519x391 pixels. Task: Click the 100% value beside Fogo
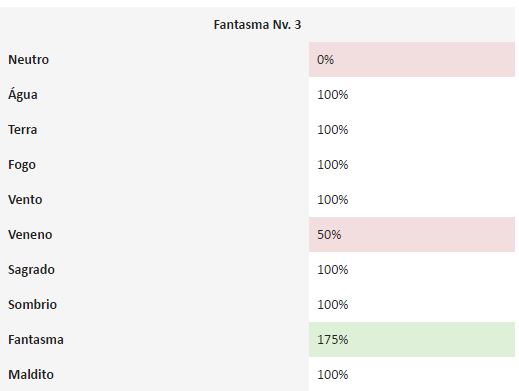click(x=332, y=165)
